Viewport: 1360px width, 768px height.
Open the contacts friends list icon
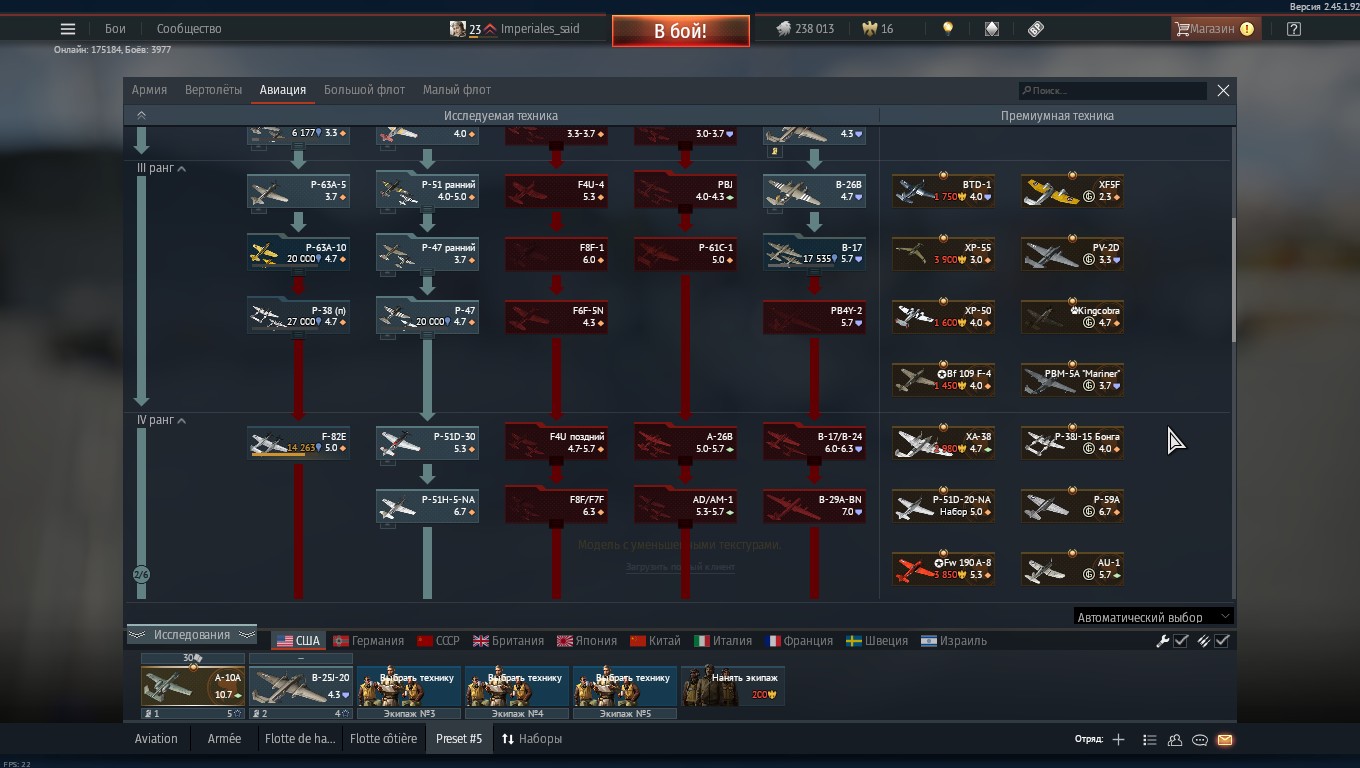(1175, 740)
